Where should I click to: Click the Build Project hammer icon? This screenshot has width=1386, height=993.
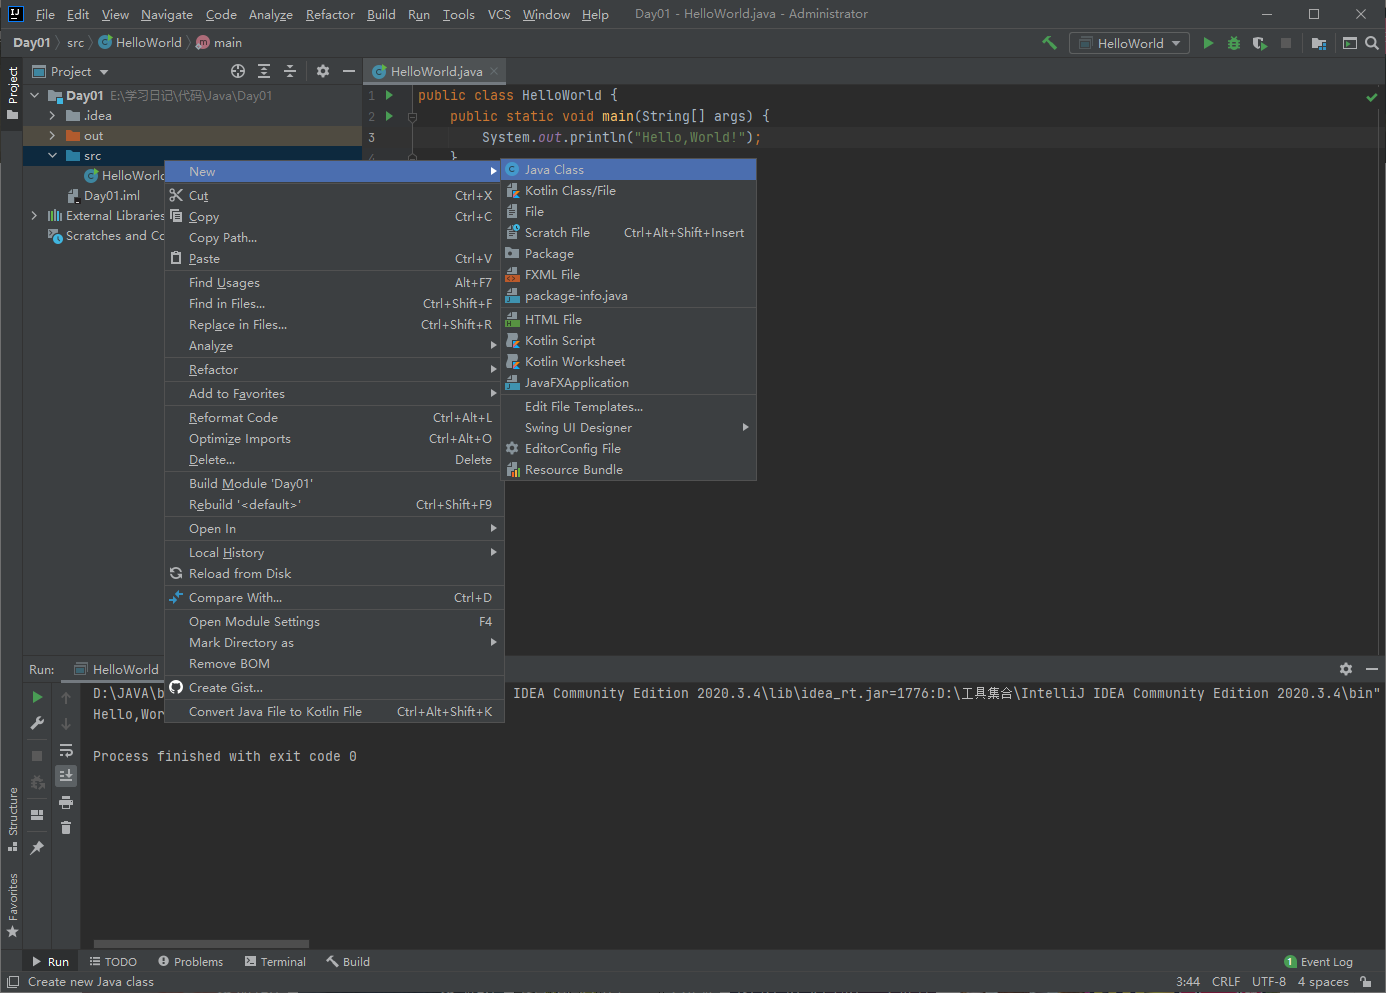click(1049, 43)
